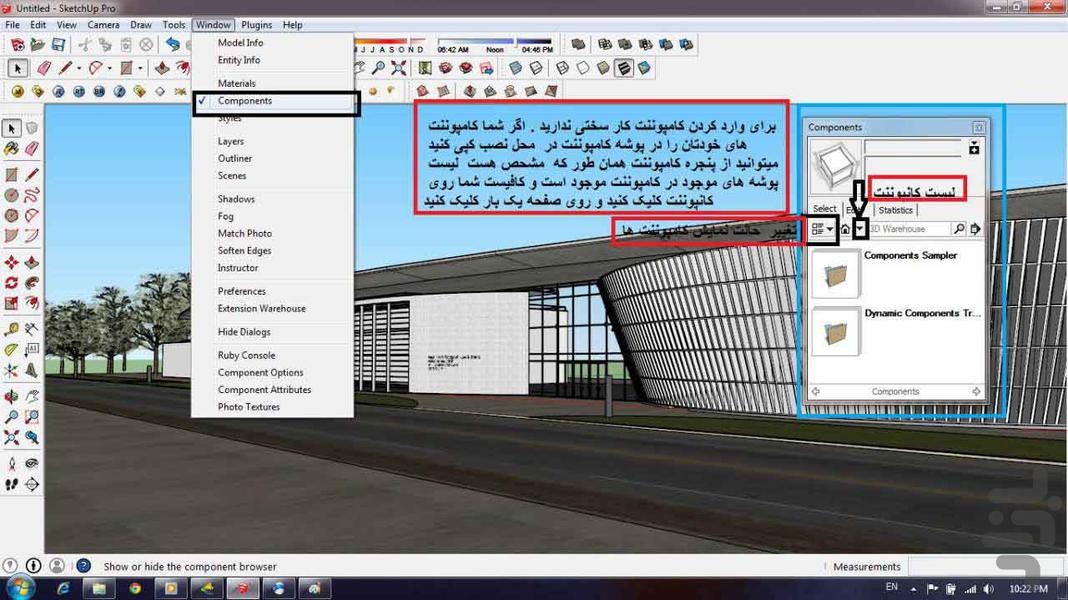Click the Undo icon
1068x600 pixels.
[170, 42]
